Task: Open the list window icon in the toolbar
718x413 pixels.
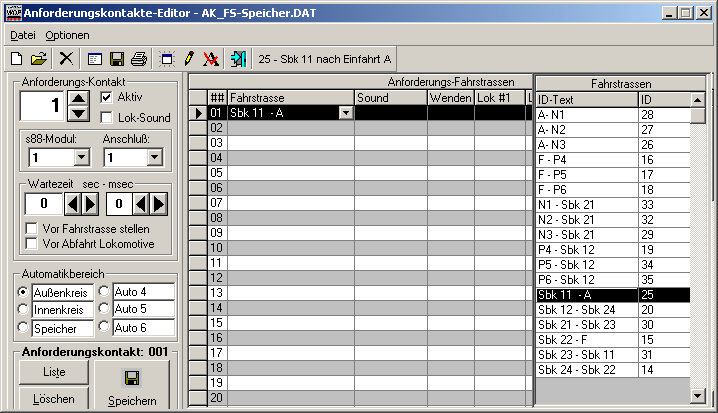Action: point(94,59)
